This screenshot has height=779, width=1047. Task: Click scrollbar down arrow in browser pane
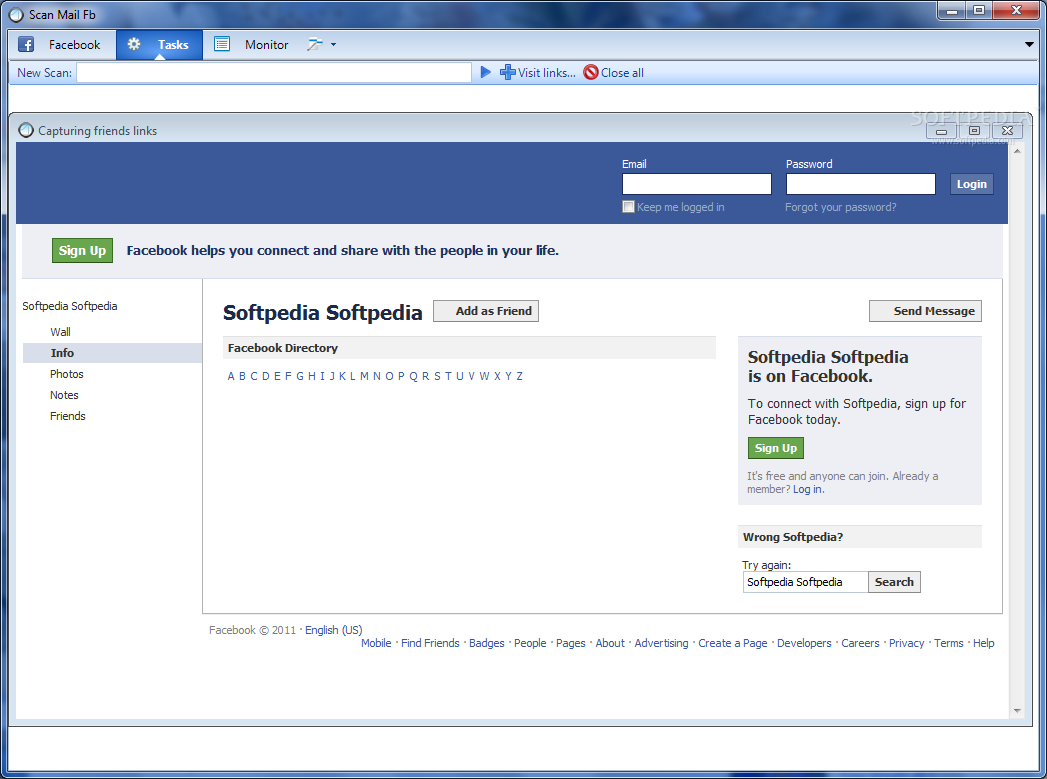[1017, 711]
